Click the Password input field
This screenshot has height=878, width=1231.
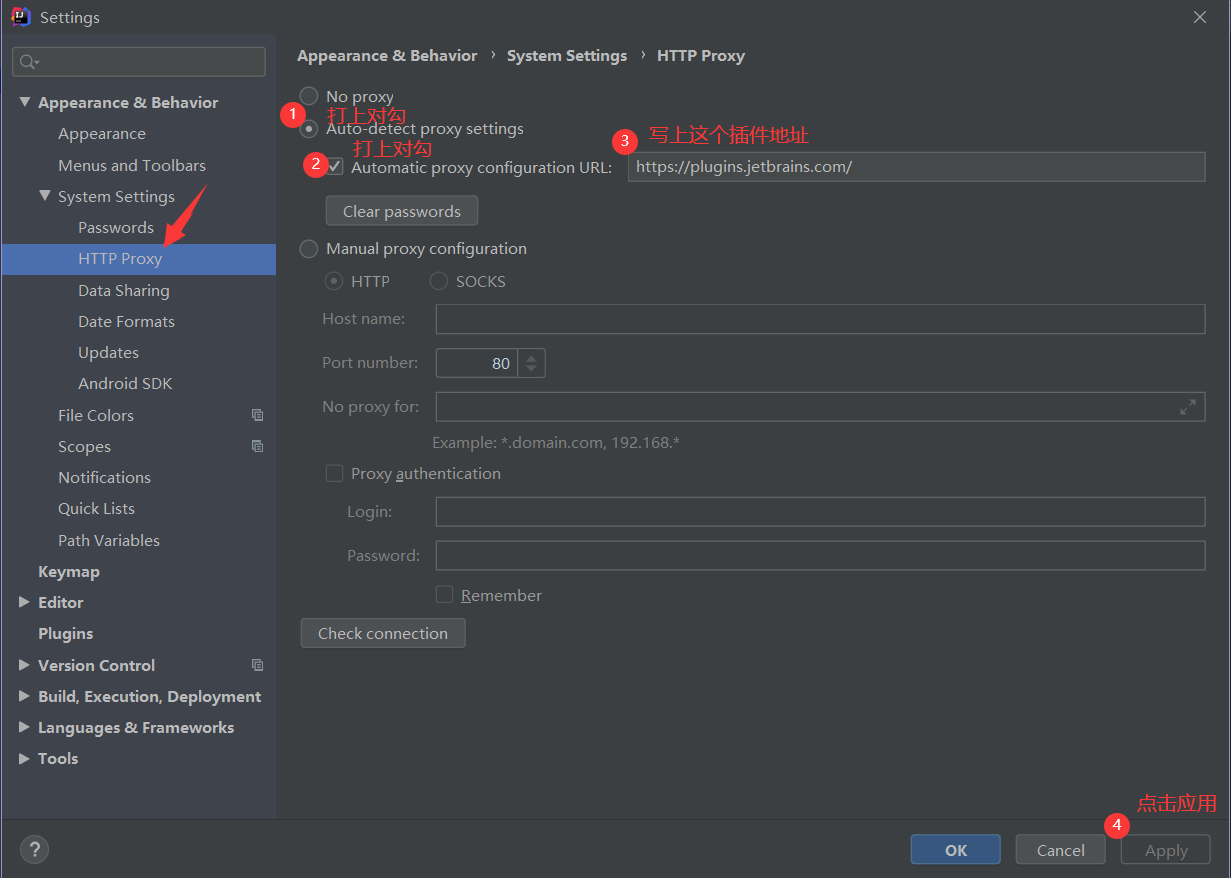pos(821,555)
